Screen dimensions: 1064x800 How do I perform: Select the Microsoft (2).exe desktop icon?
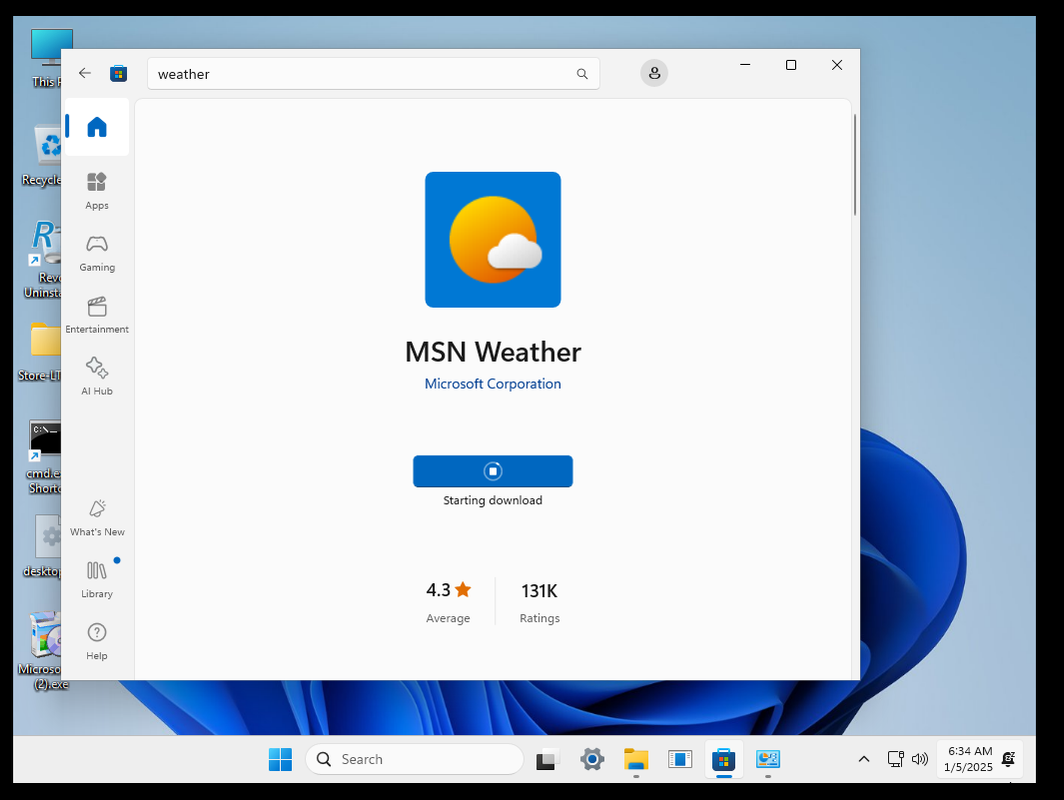pyautogui.click(x=42, y=651)
